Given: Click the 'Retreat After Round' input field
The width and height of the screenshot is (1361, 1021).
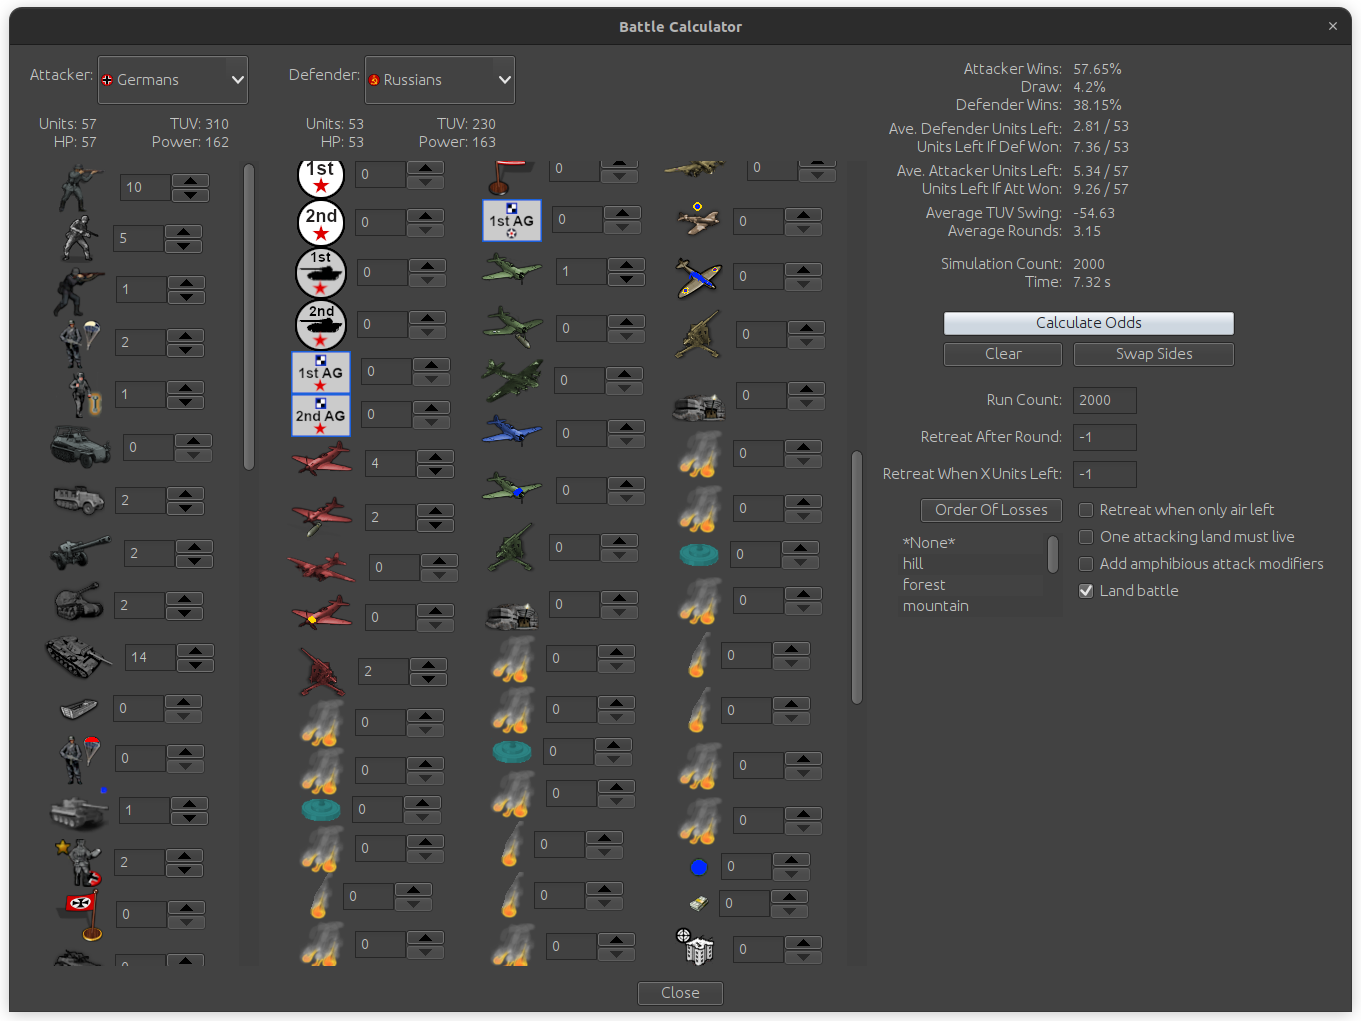Looking at the screenshot, I should [x=1104, y=437].
